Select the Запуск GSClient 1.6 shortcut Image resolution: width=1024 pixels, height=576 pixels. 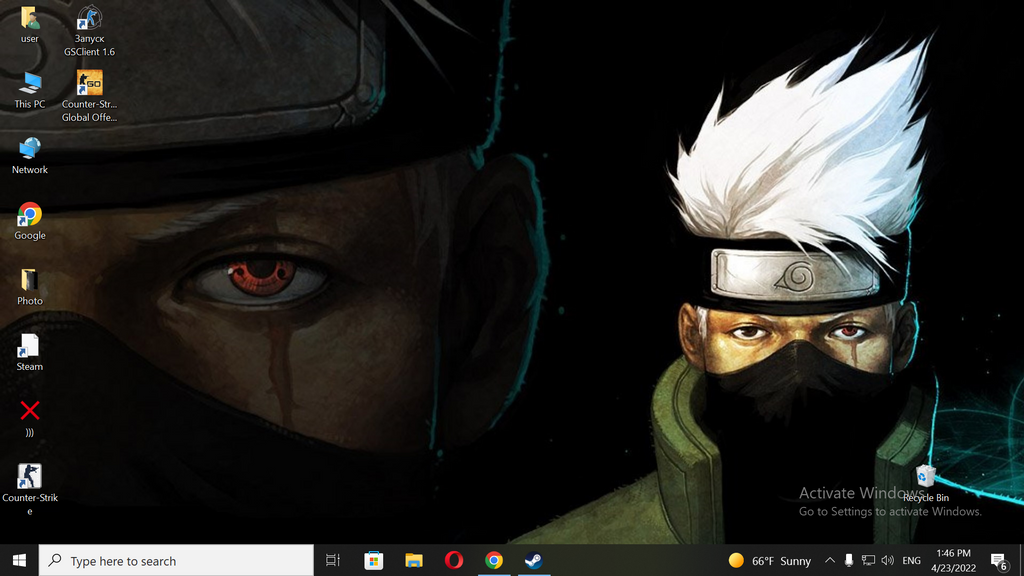click(89, 31)
